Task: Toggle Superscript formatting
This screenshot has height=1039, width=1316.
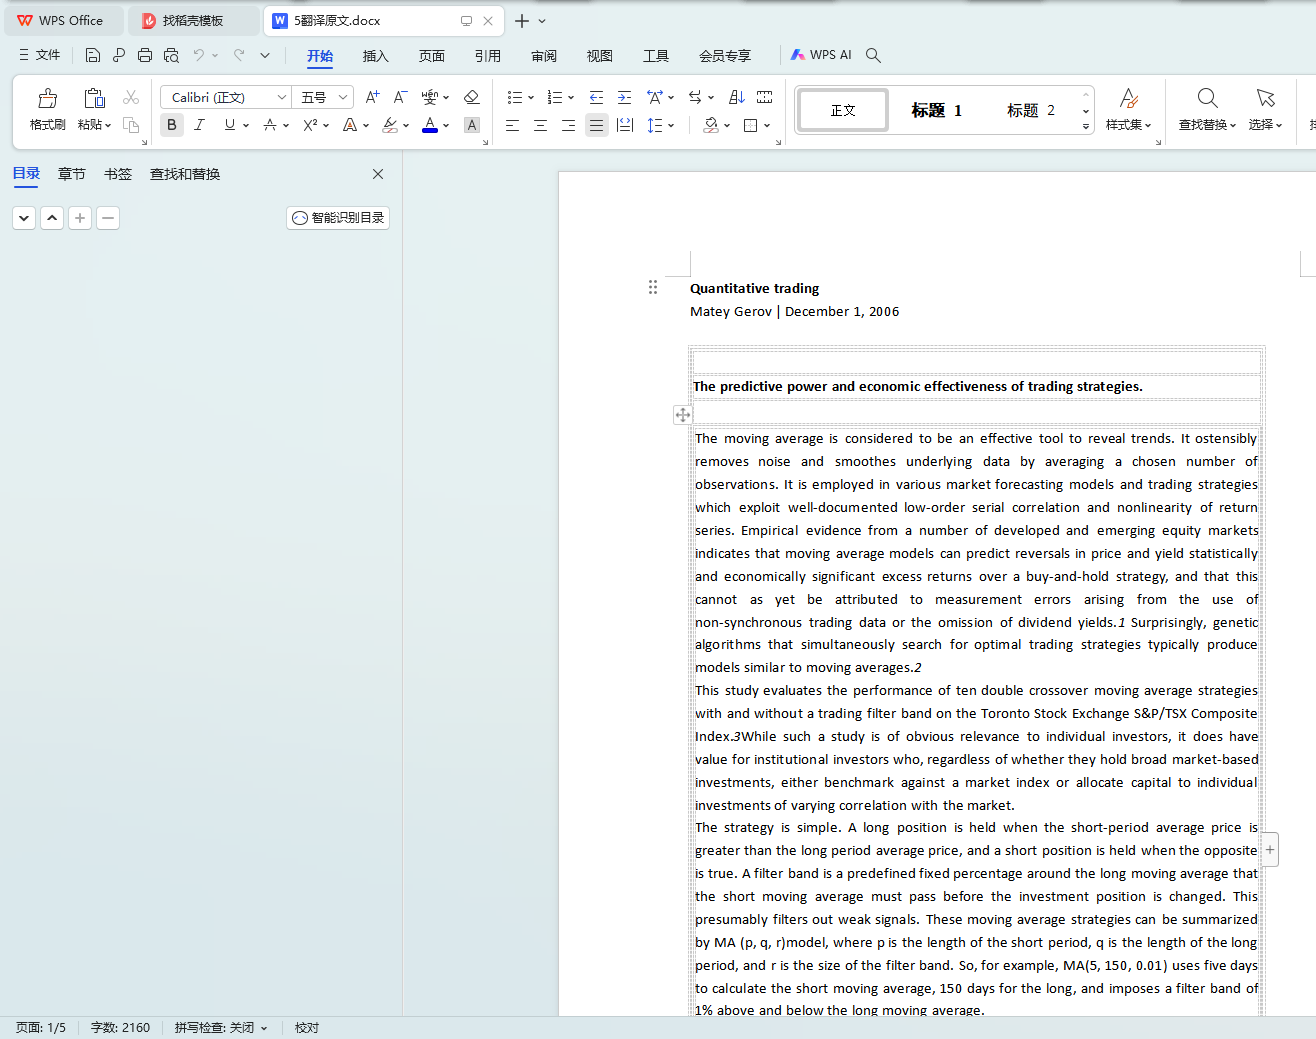Action: 310,125
